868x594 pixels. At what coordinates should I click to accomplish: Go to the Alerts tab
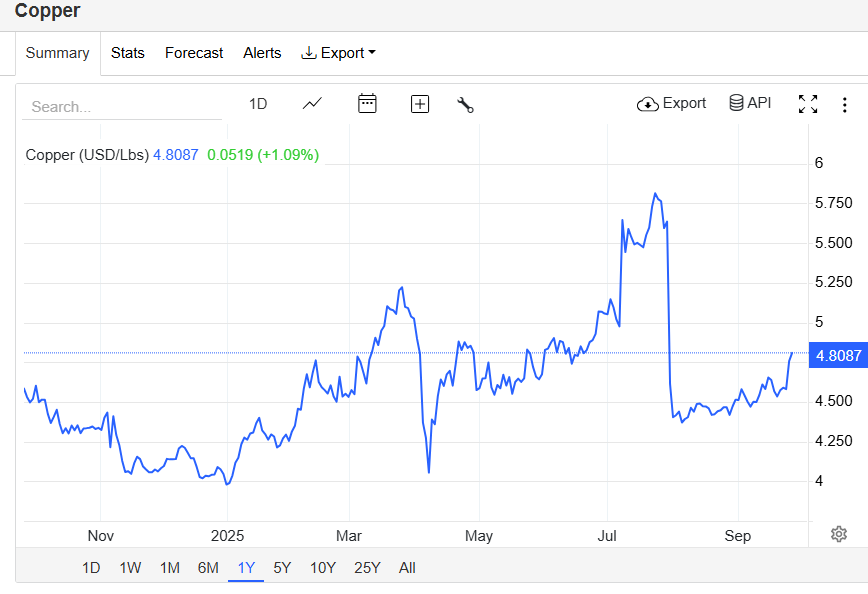tap(262, 53)
